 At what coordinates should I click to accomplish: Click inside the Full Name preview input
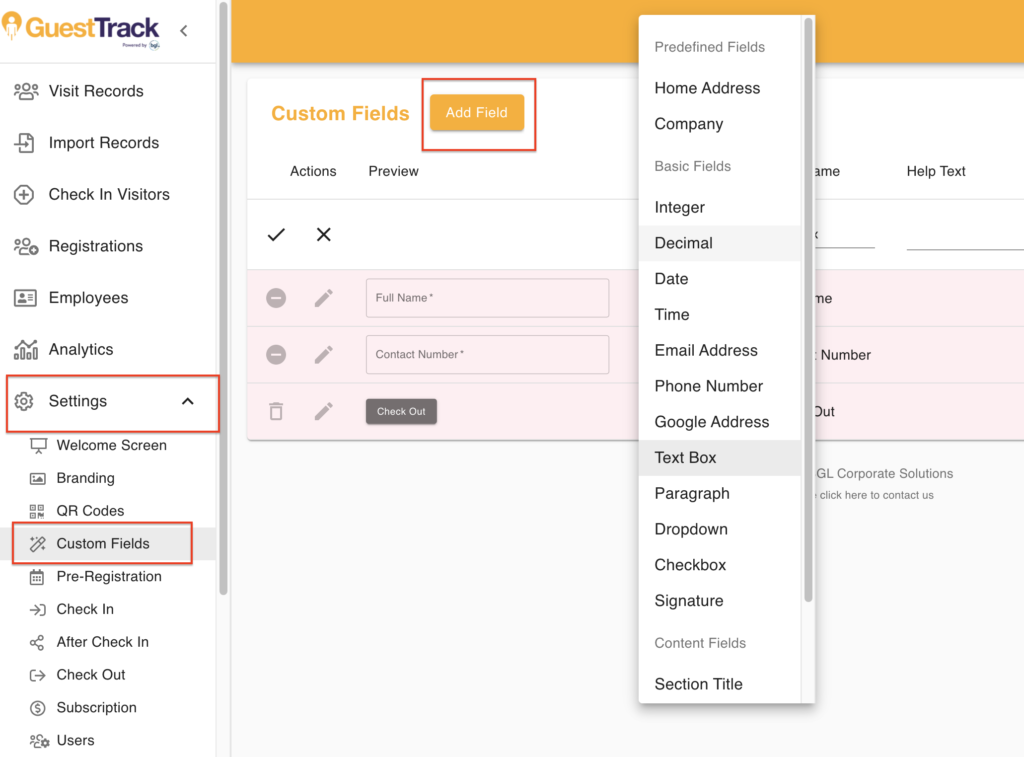487,298
